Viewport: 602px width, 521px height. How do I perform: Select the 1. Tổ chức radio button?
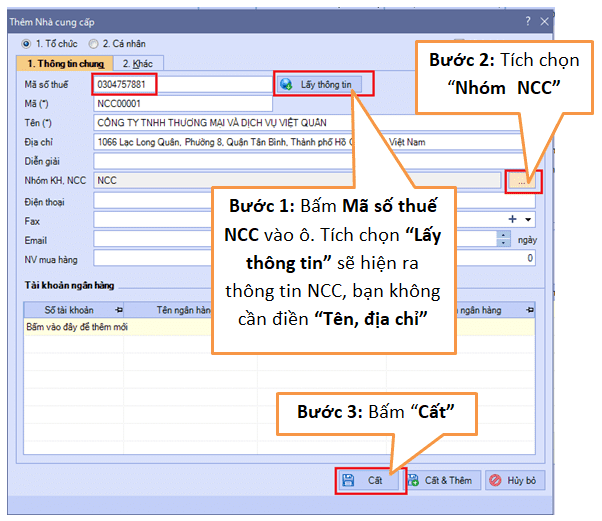point(27,44)
